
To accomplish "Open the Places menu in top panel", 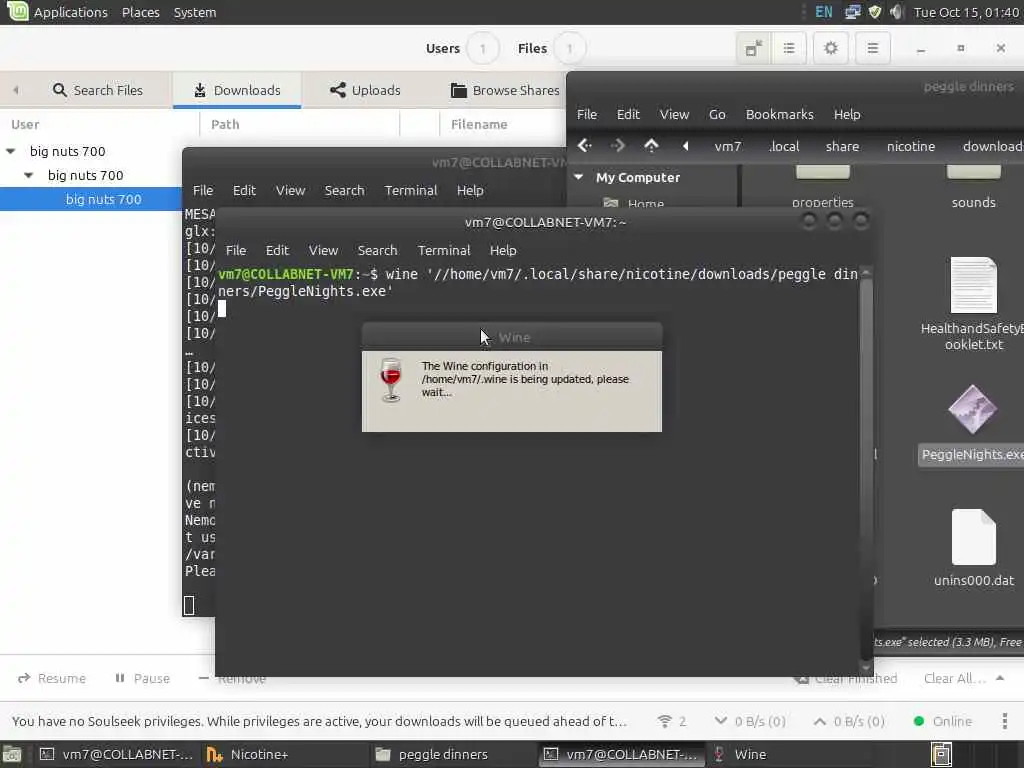I will [140, 12].
